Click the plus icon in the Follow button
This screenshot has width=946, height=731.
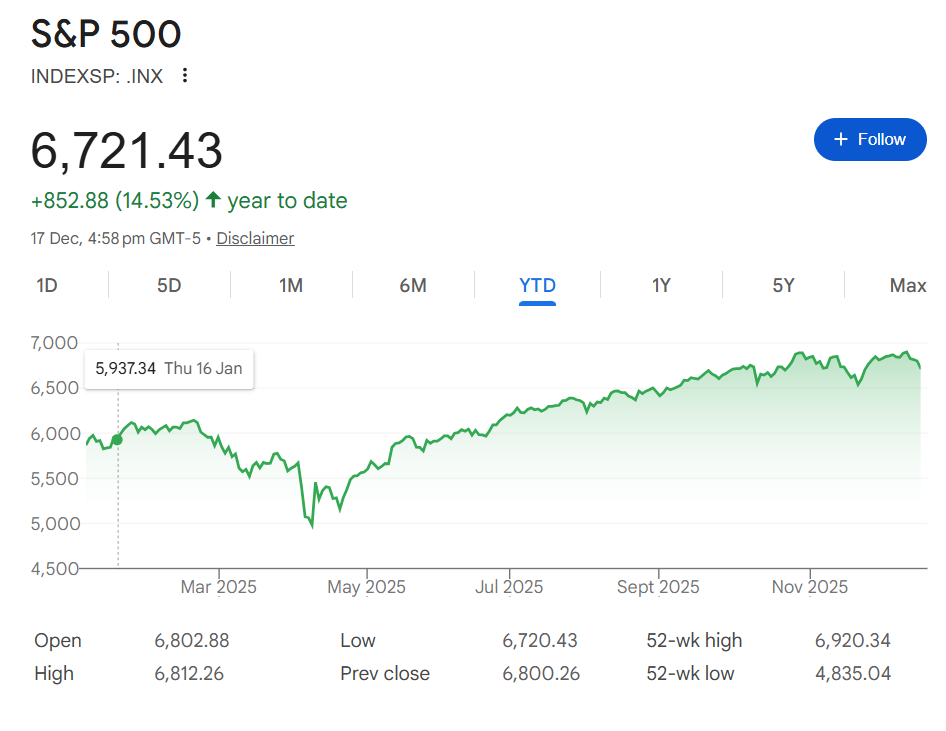[x=840, y=139]
